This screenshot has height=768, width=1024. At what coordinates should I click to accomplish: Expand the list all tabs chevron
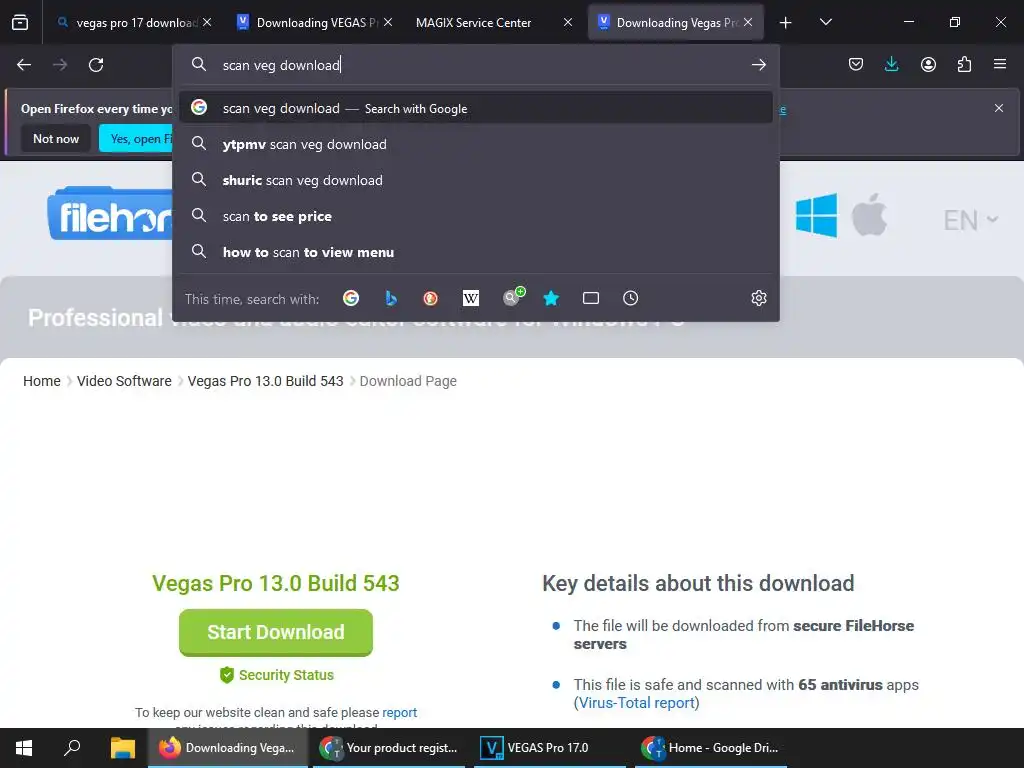[x=825, y=22]
